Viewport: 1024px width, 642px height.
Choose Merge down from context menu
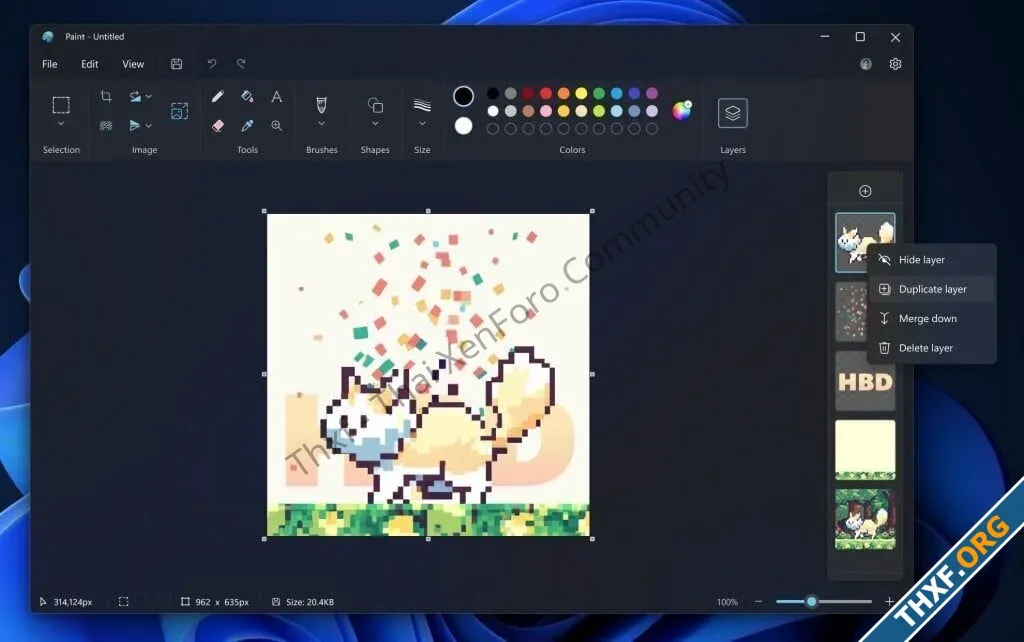tap(931, 319)
